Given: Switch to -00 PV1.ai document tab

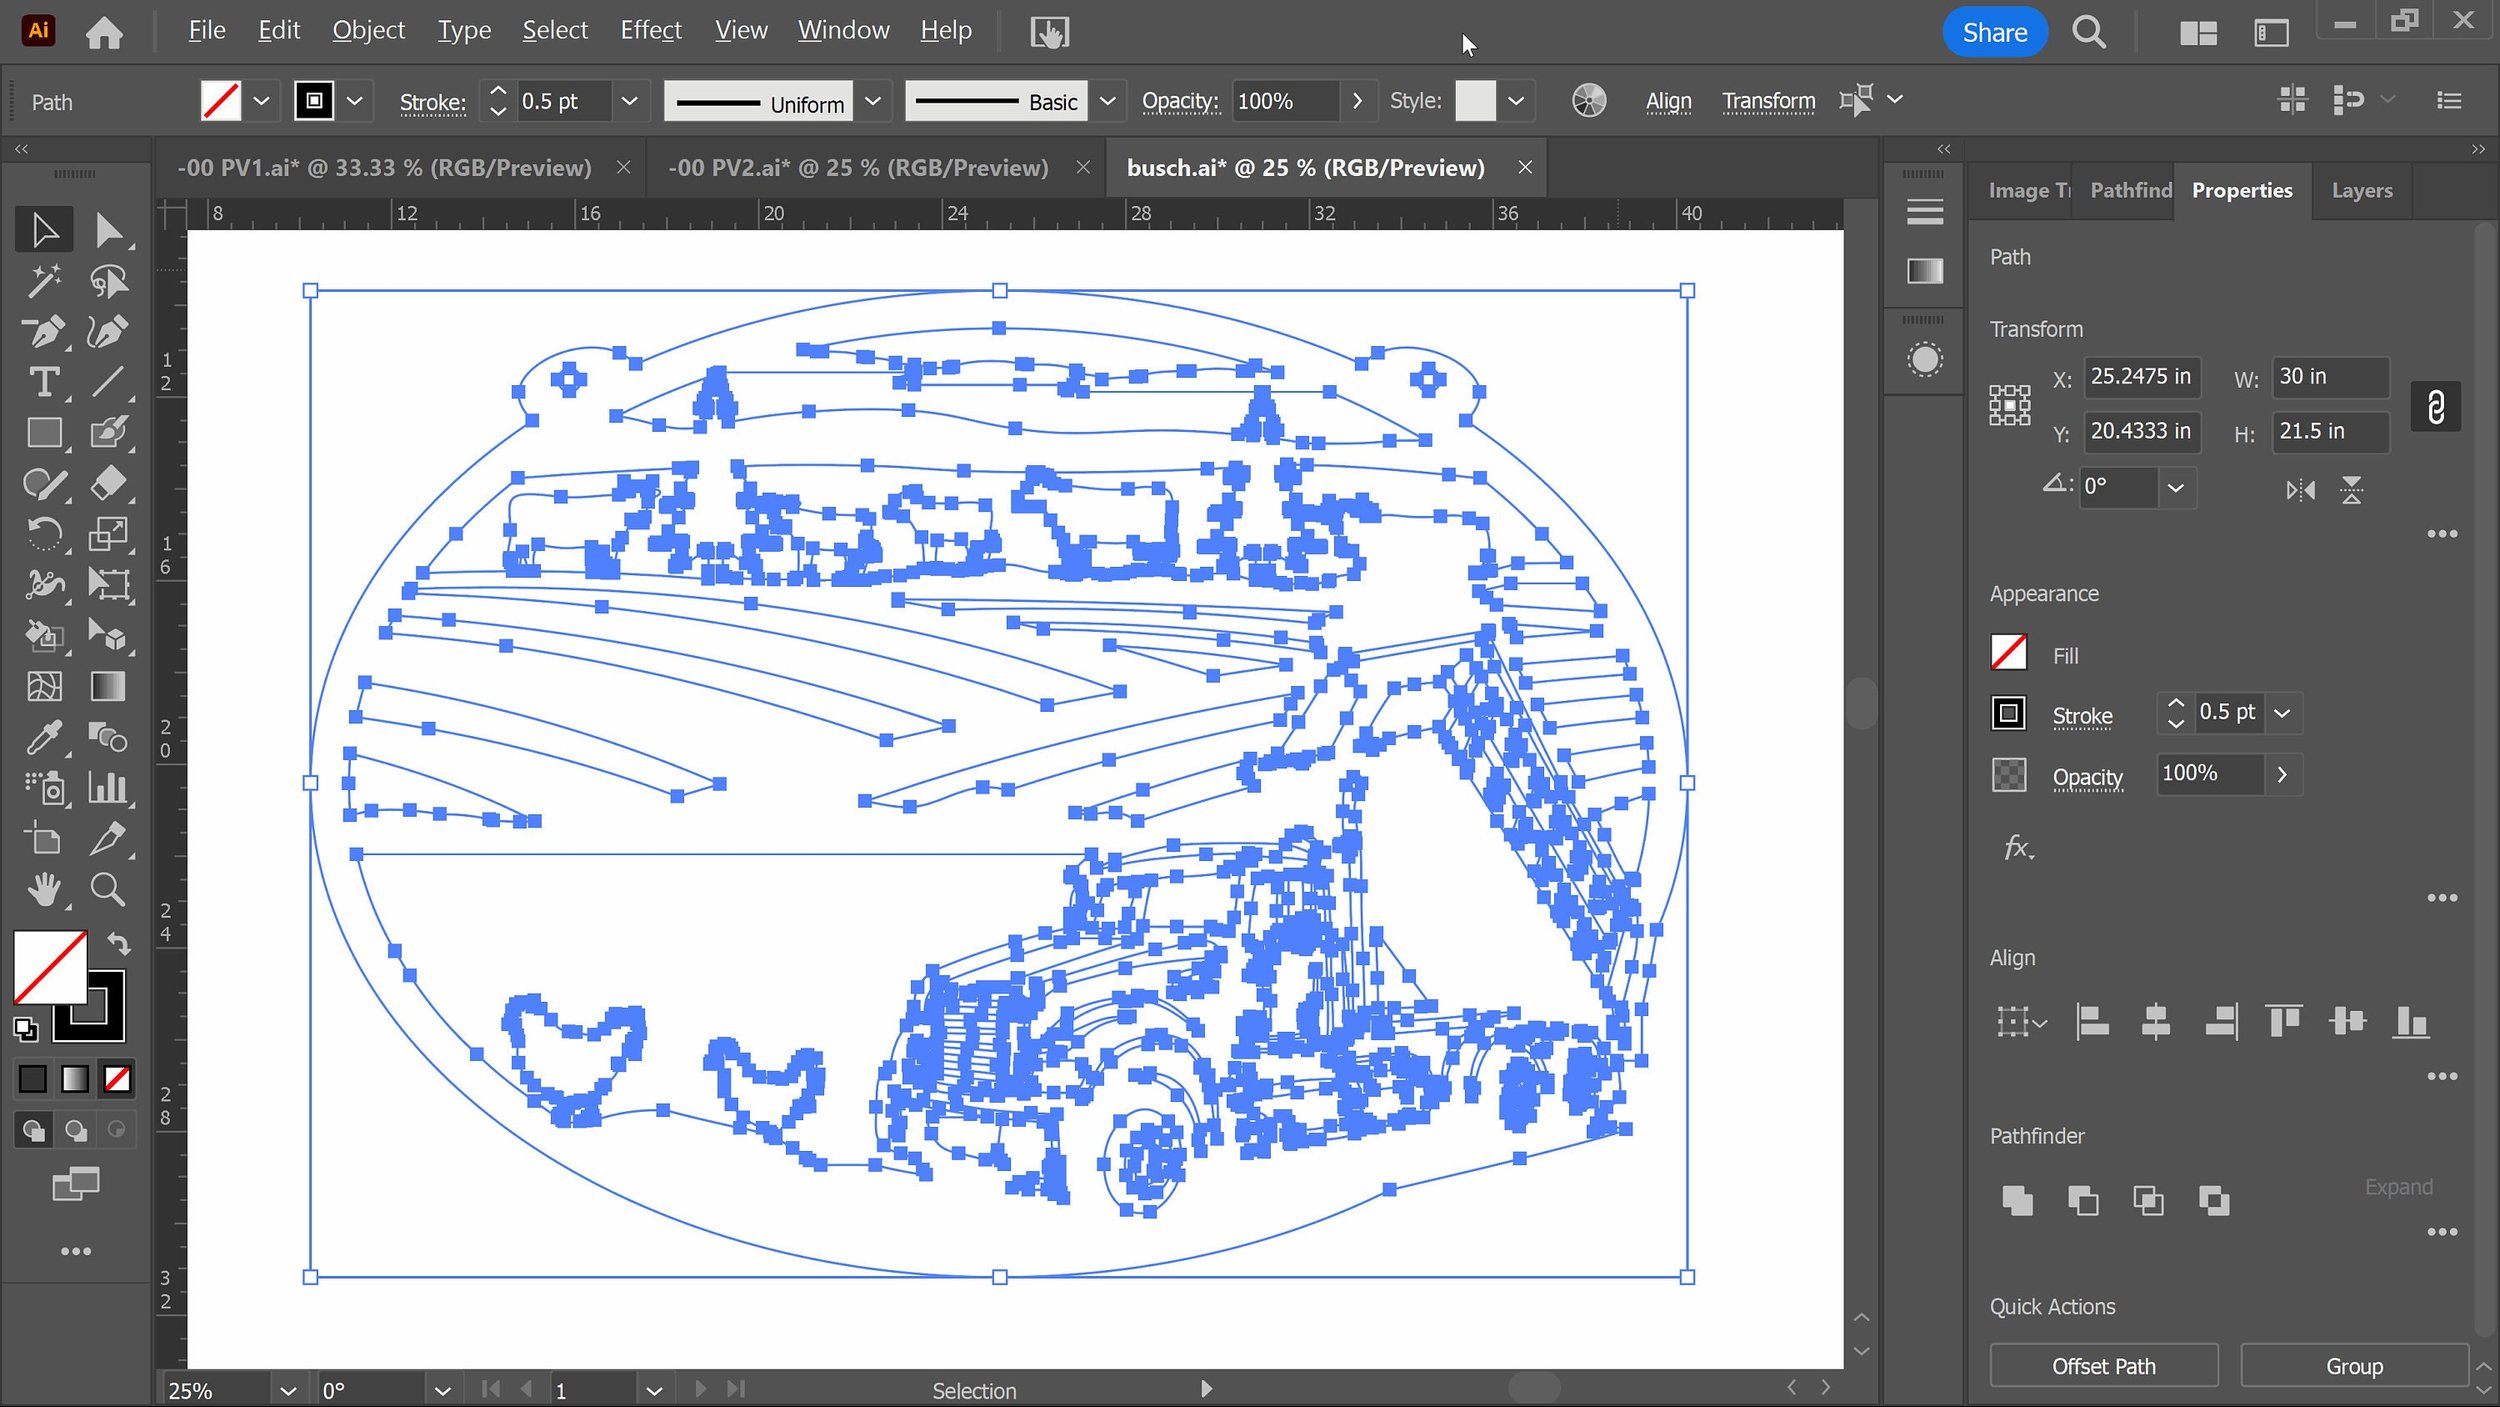Looking at the screenshot, I should [x=384, y=168].
